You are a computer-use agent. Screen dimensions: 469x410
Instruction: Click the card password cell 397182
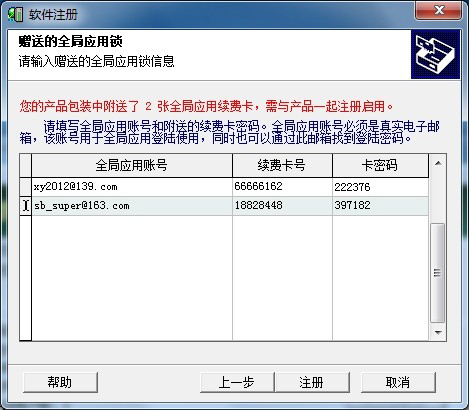[380, 206]
